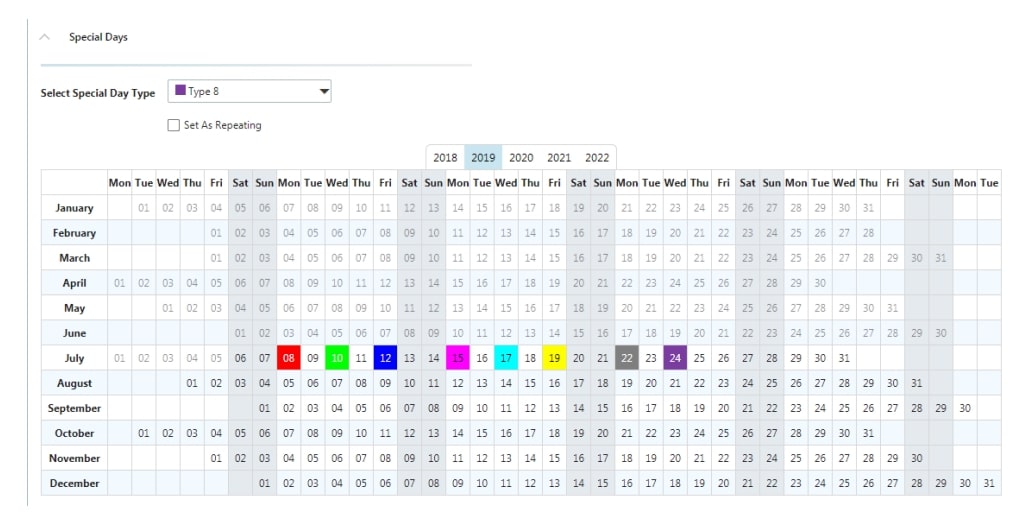Click the September row header
This screenshot has height=525, width=1030.
click(75, 408)
